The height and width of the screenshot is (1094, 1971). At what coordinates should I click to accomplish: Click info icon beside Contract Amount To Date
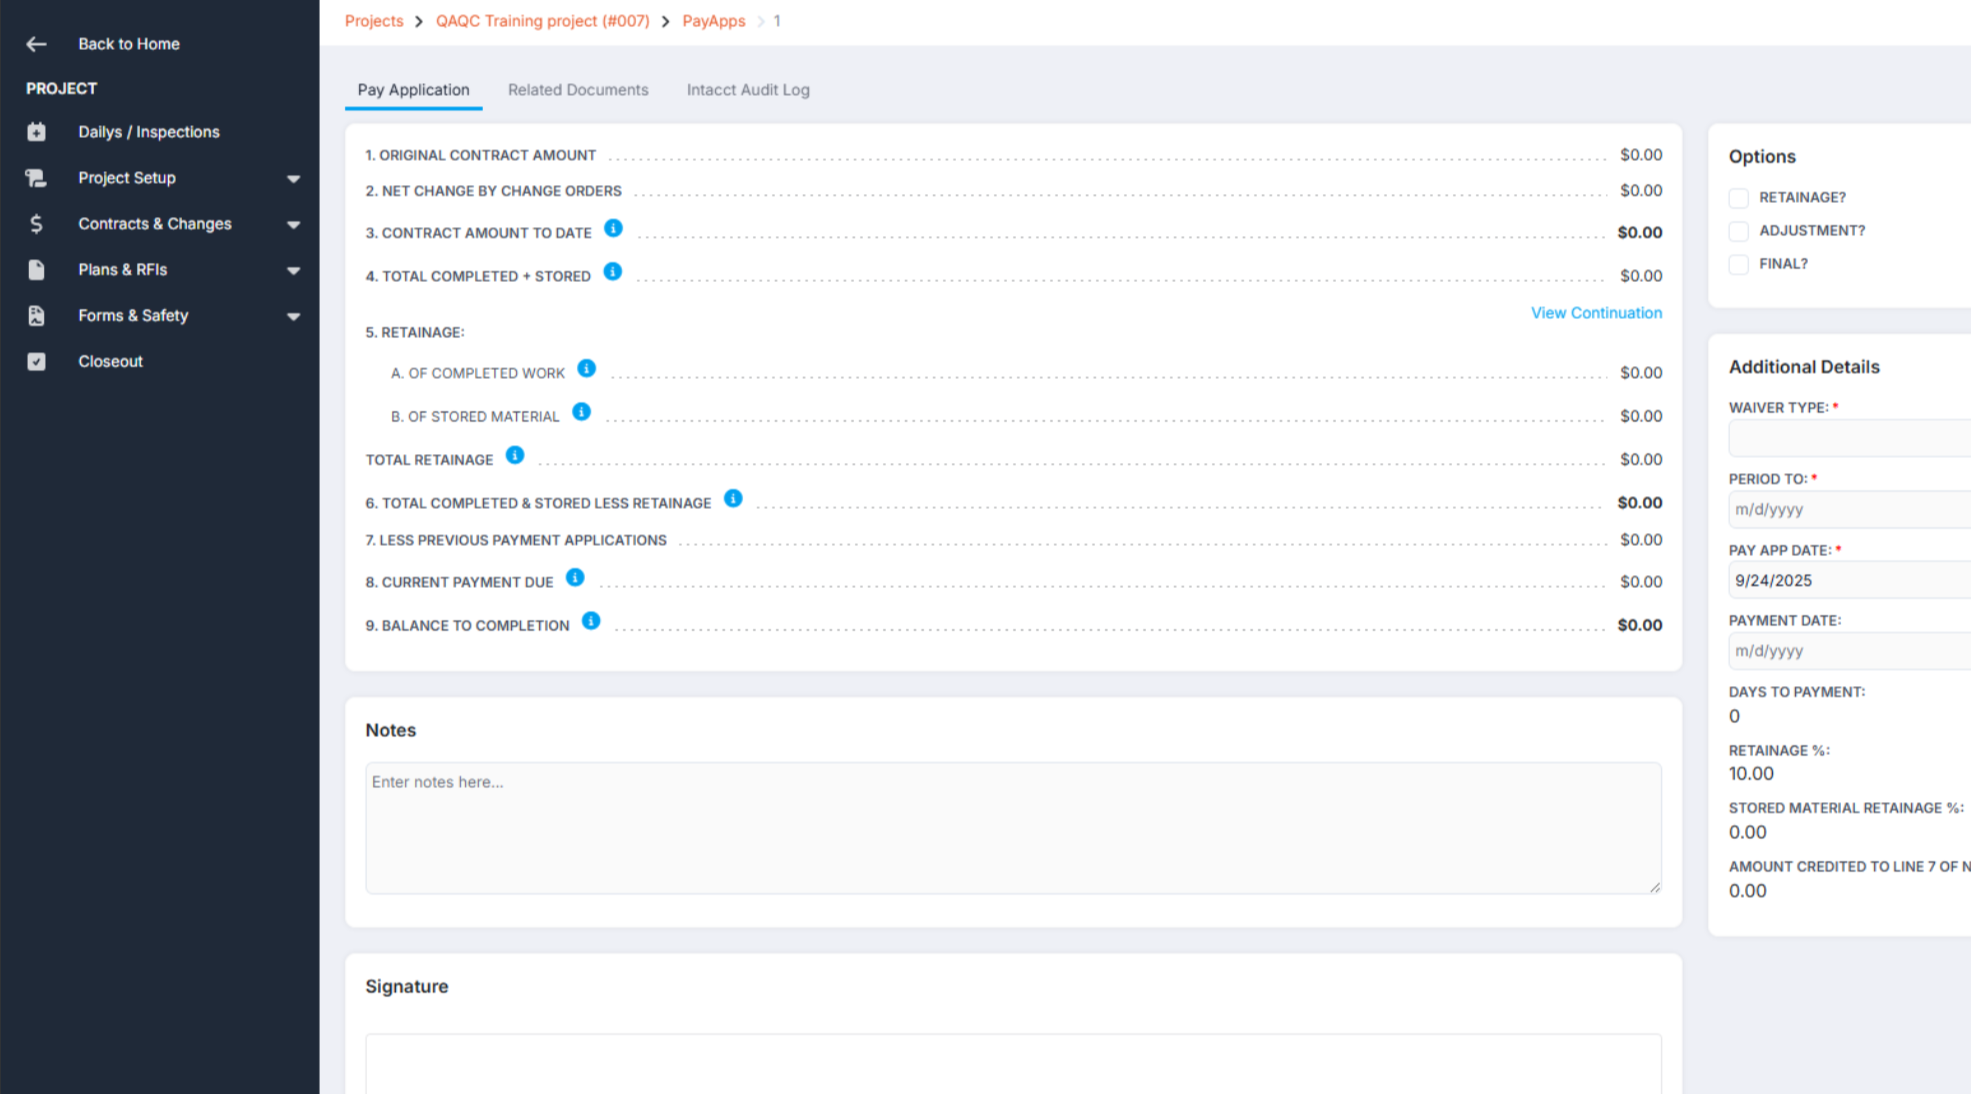[613, 229]
